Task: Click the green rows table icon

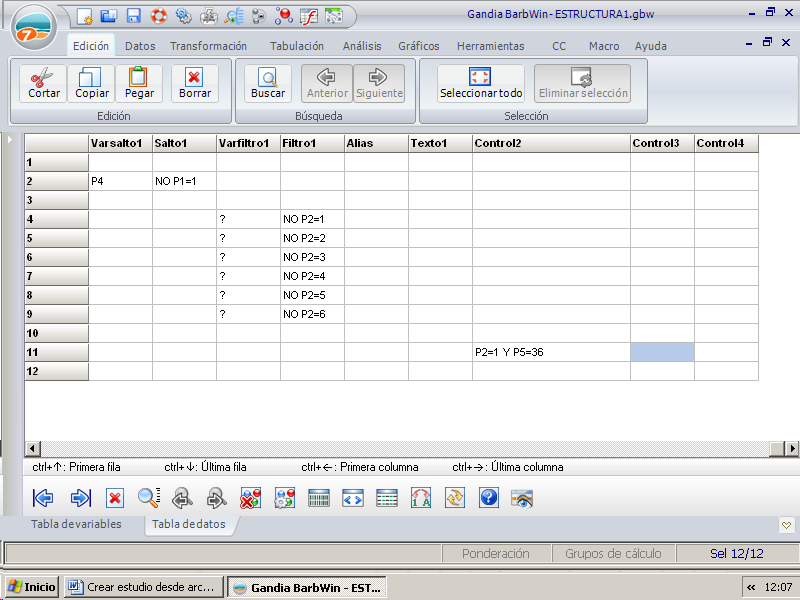Action: tap(387, 498)
